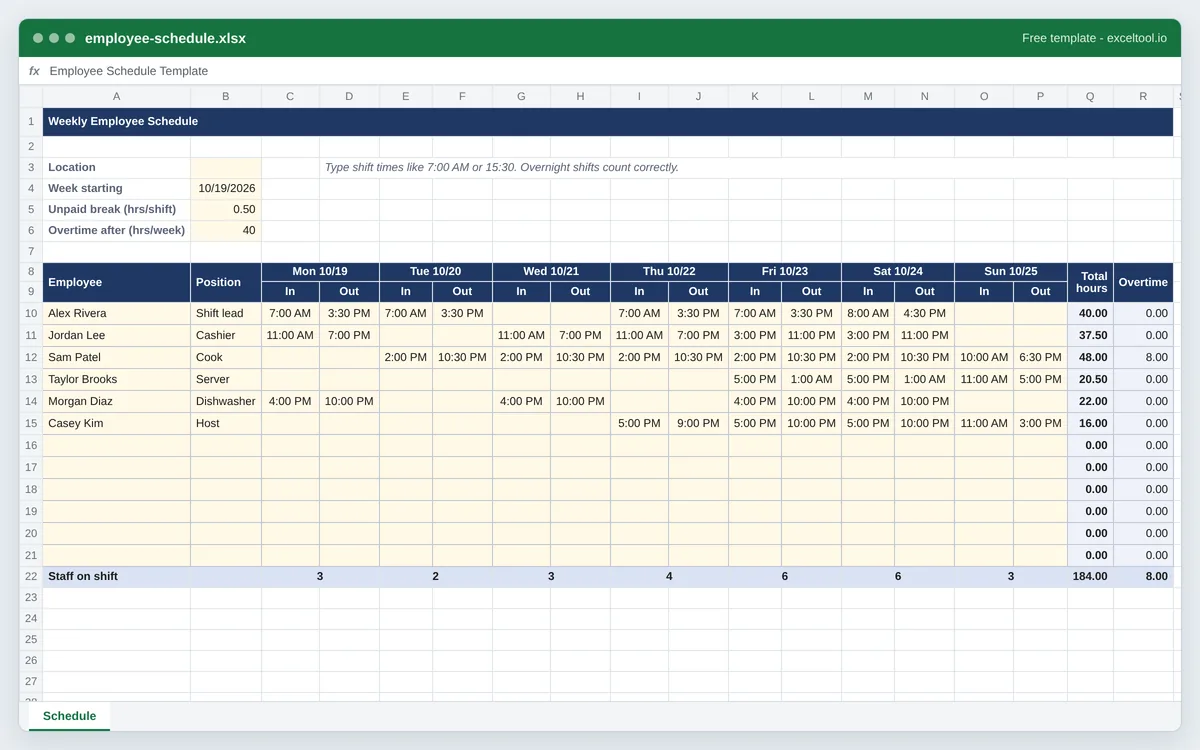Image resolution: width=1200 pixels, height=750 pixels.
Task: Select Sam Patel's total hours 48.00
Action: click(x=1090, y=357)
